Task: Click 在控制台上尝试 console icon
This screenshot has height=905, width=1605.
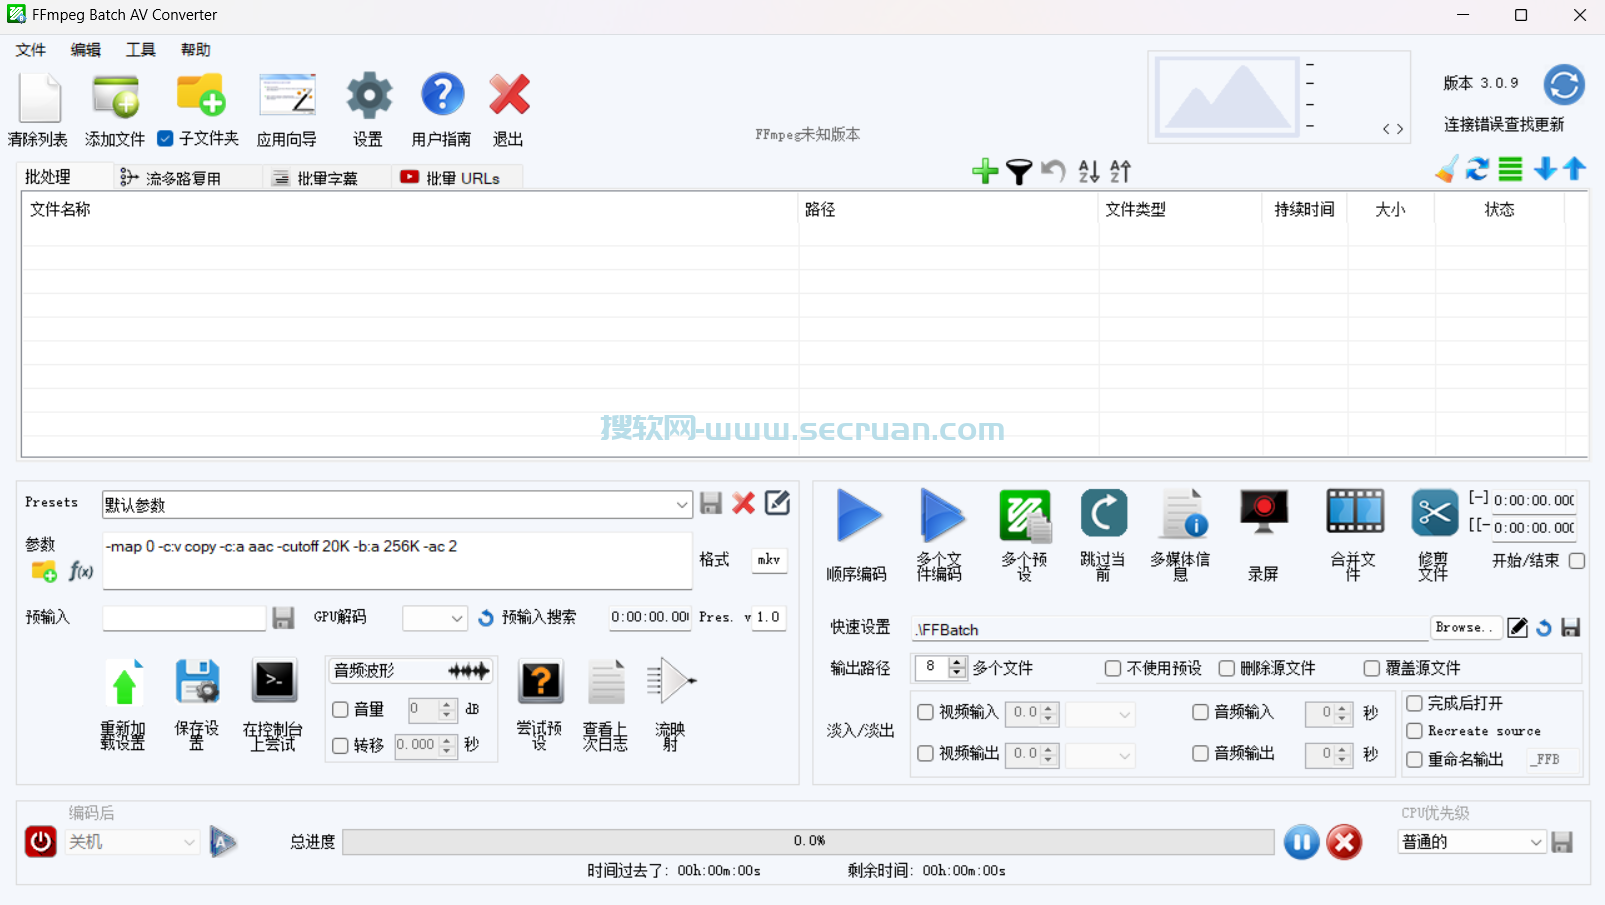Action: pyautogui.click(x=274, y=681)
